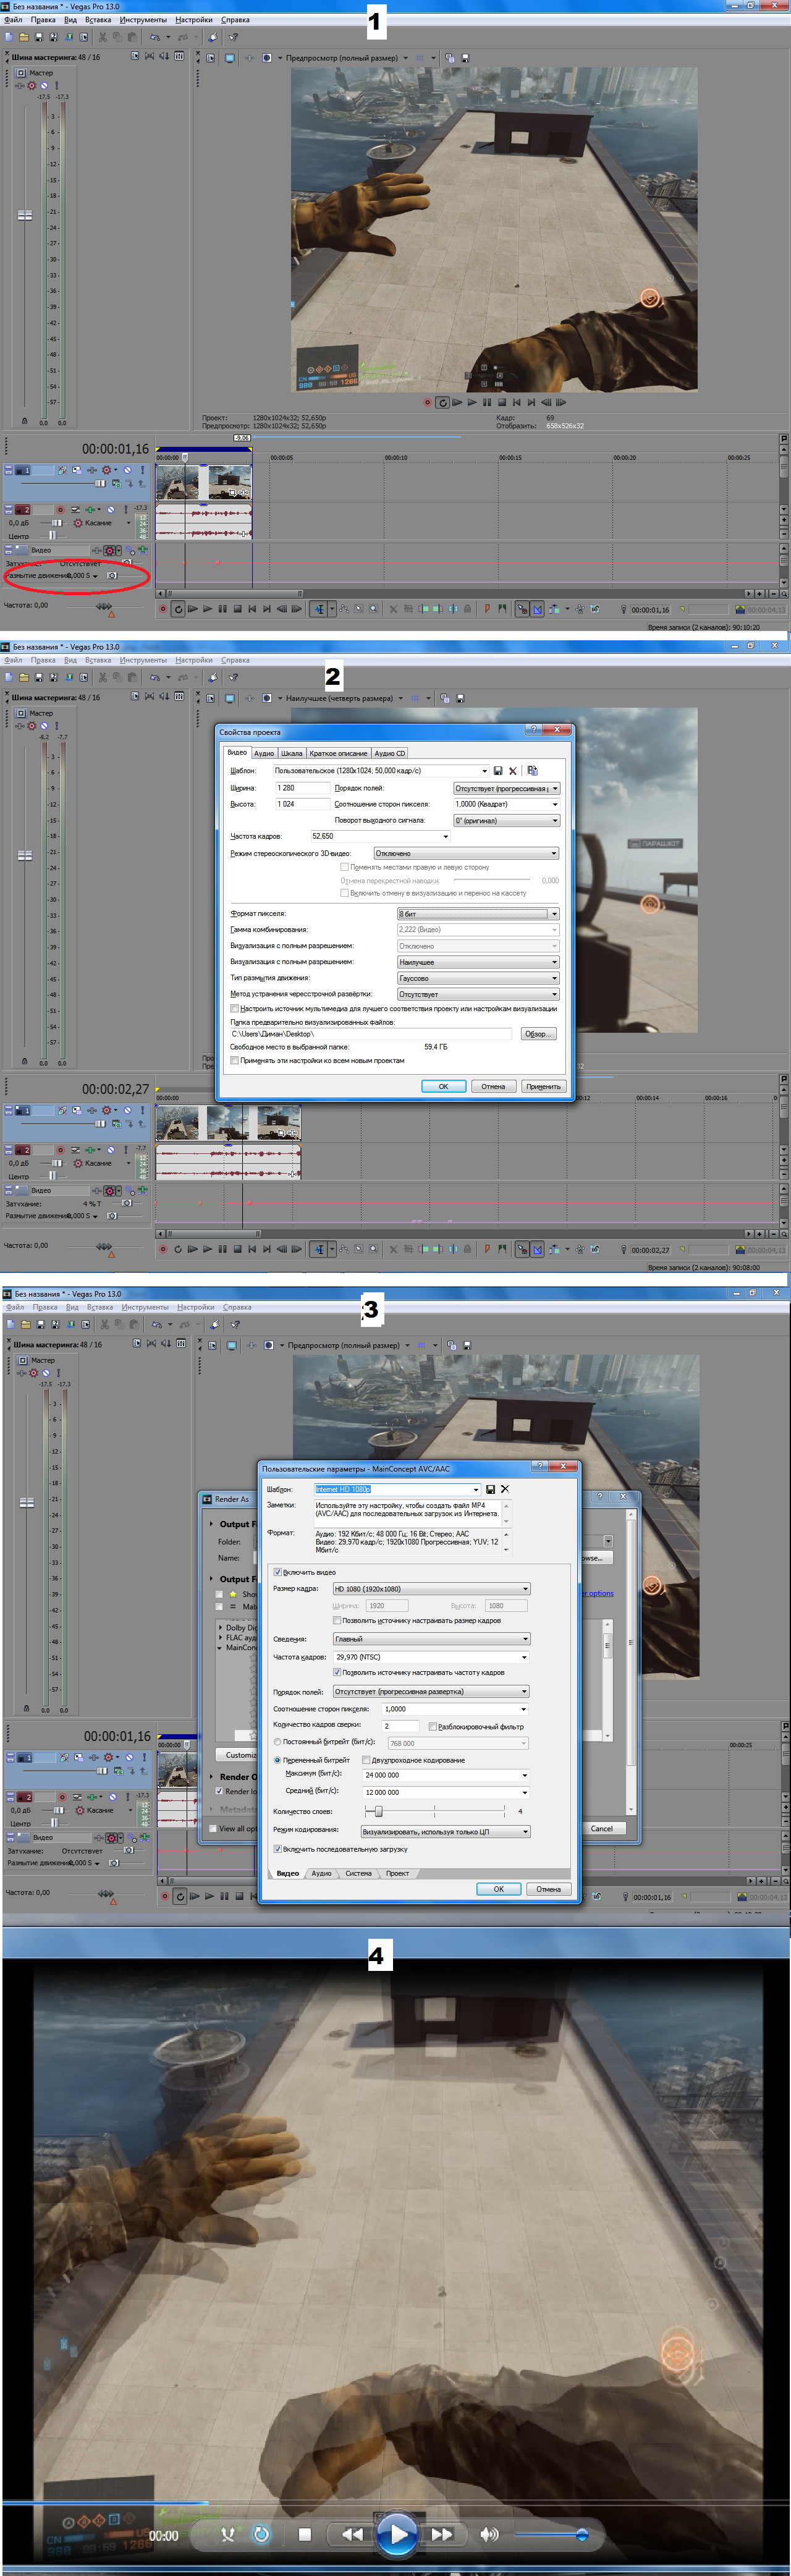Click OK in Свойства проекта dialog
791x2576 pixels.
coord(443,1086)
